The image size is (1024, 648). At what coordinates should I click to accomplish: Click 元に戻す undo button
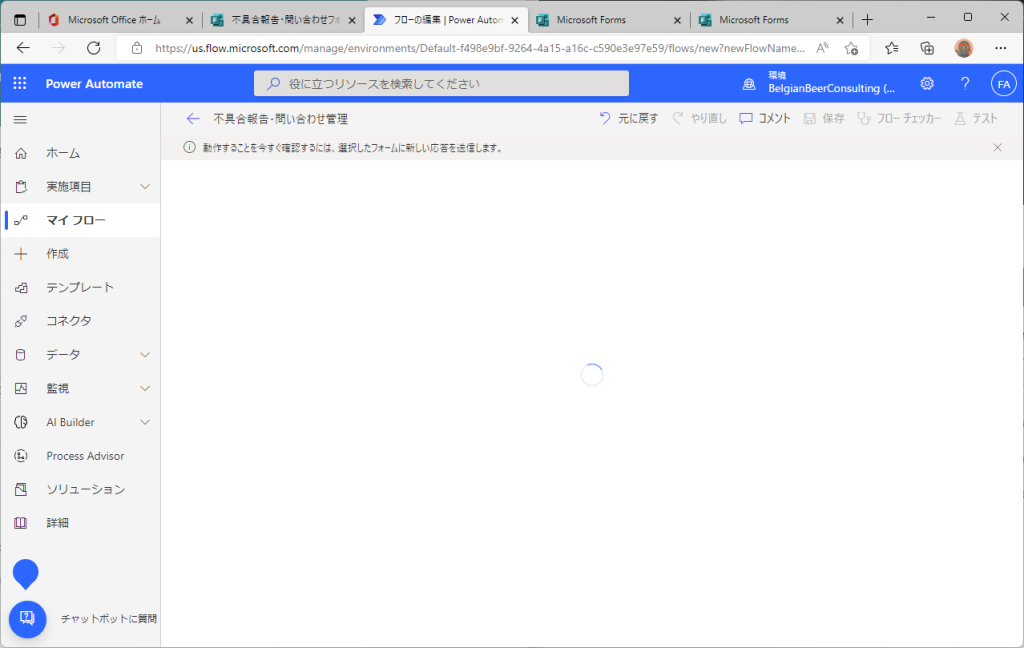pyautogui.click(x=628, y=118)
